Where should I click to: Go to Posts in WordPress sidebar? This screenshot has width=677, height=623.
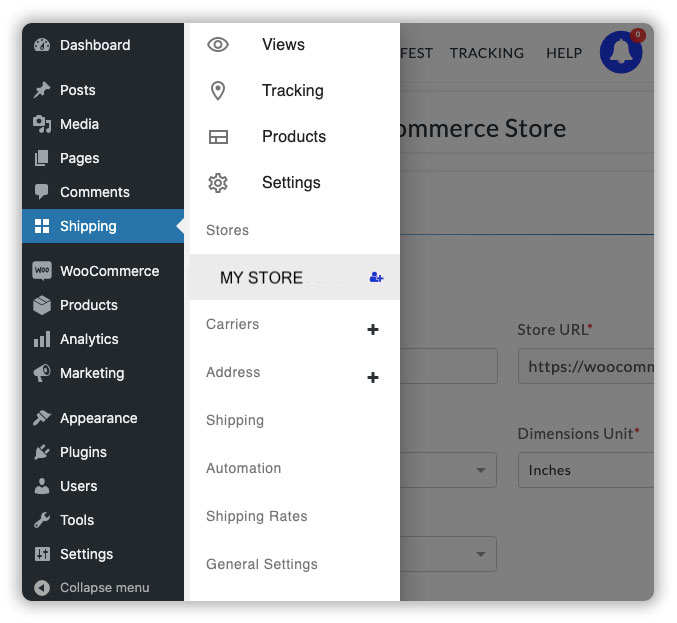point(78,90)
